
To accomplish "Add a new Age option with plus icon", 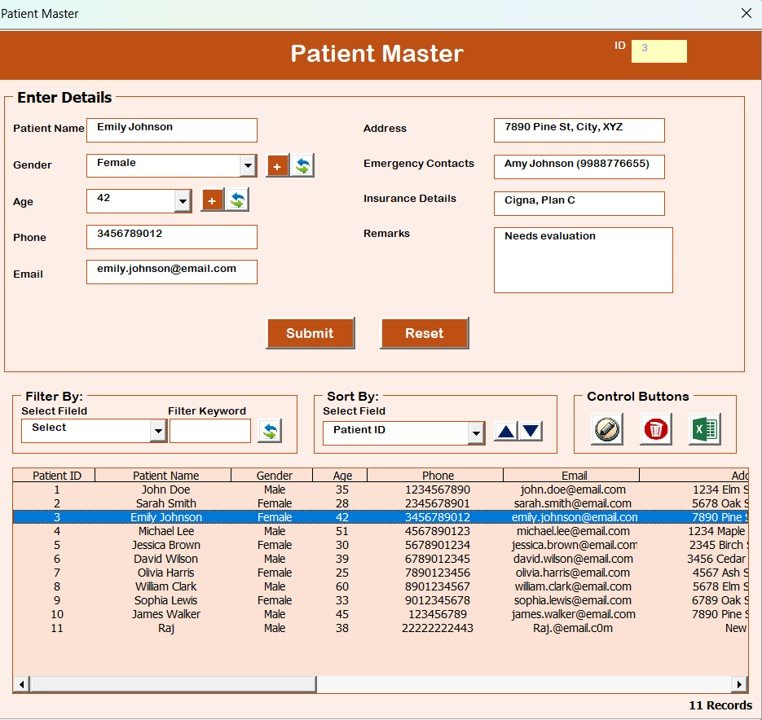I will coord(212,200).
